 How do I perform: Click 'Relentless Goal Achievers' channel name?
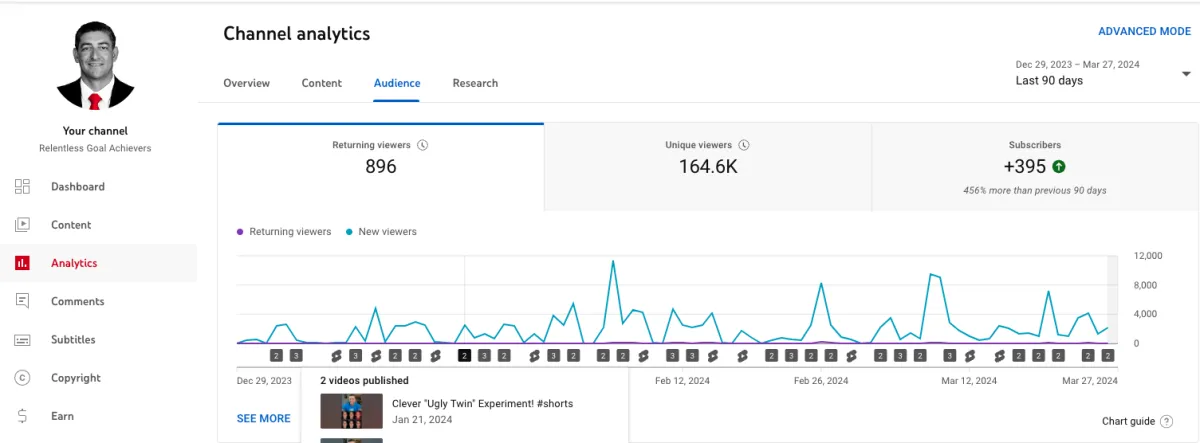point(95,148)
